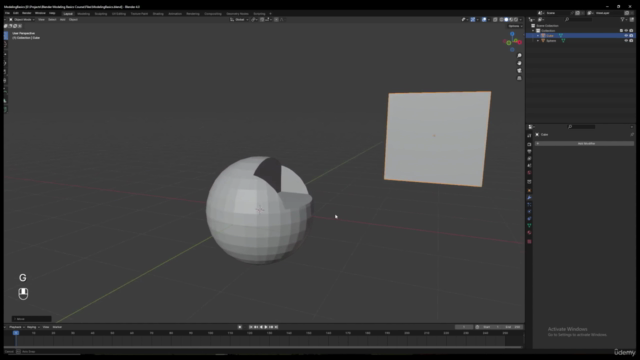This screenshot has width=640, height=360.
Task: Toggle the Collection exclude checkbox in Outliner
Action: tap(621, 31)
